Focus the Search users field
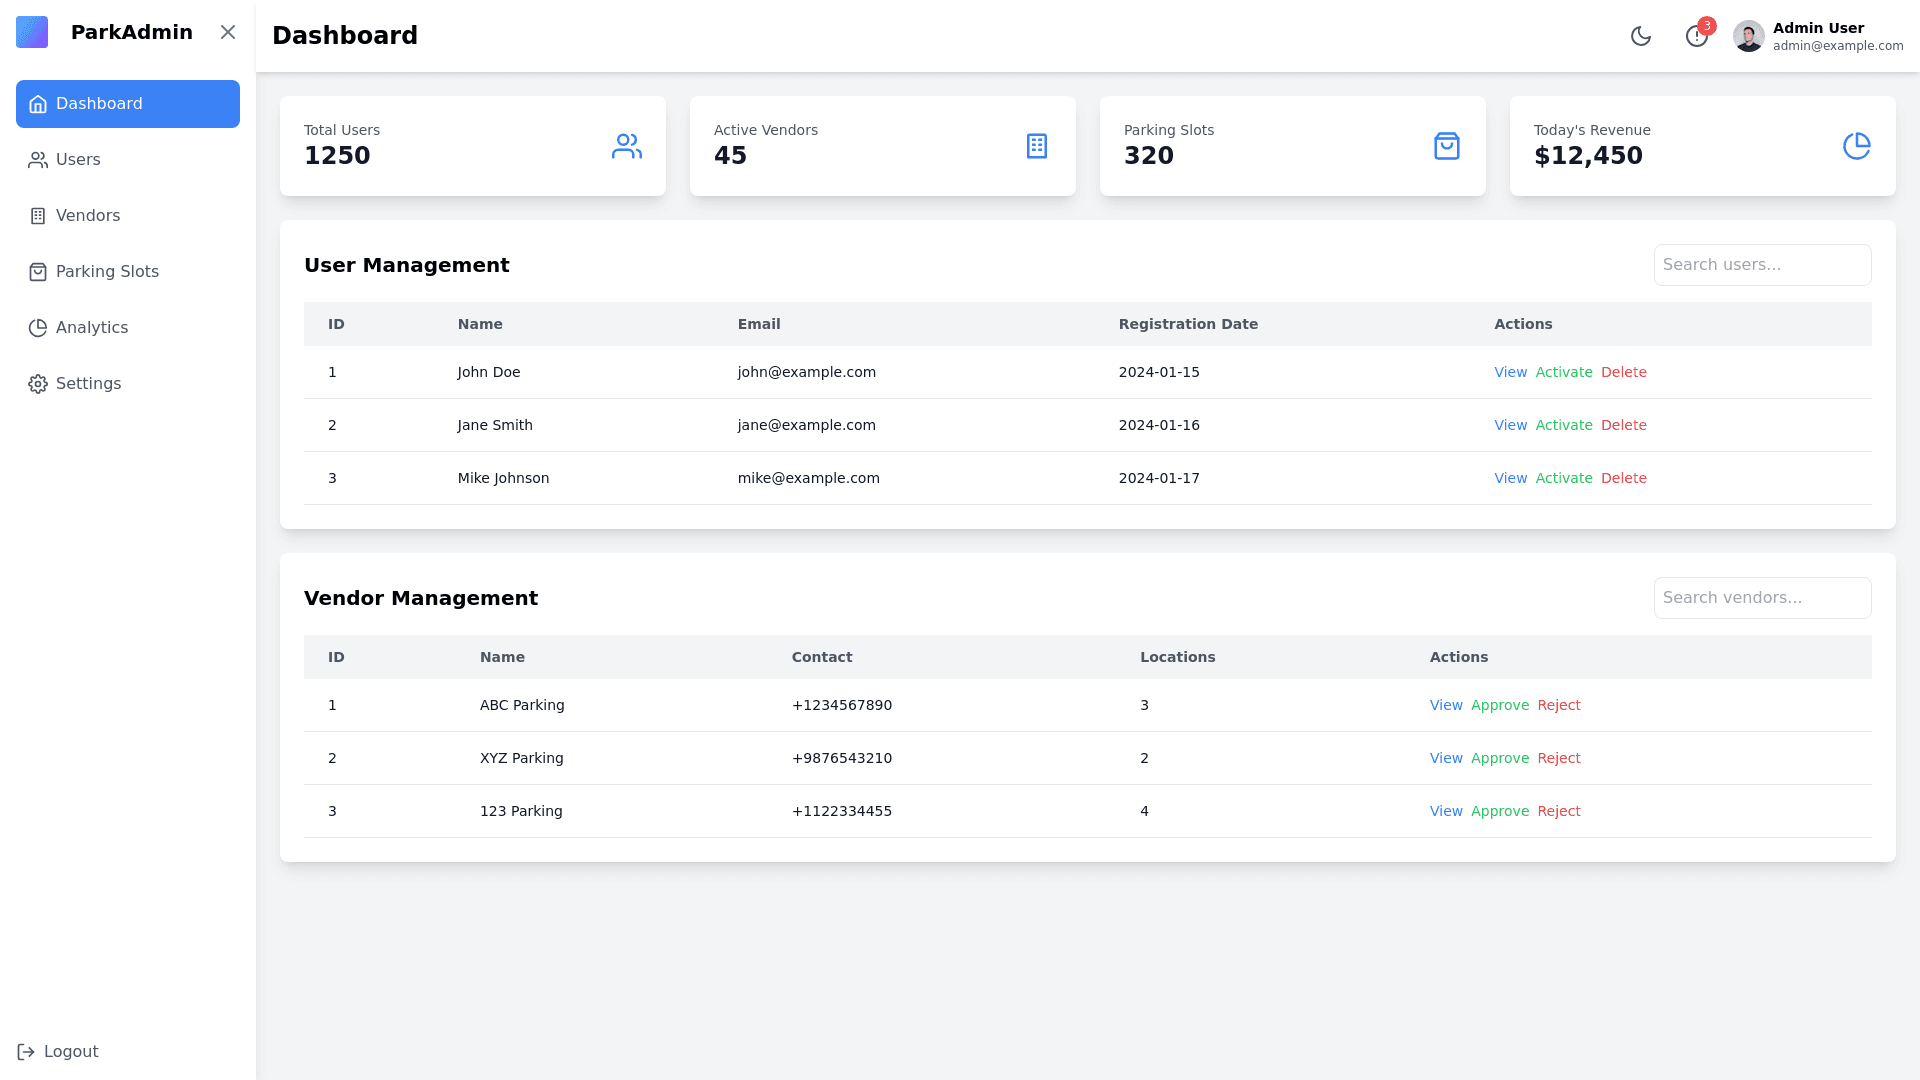 [1762, 265]
